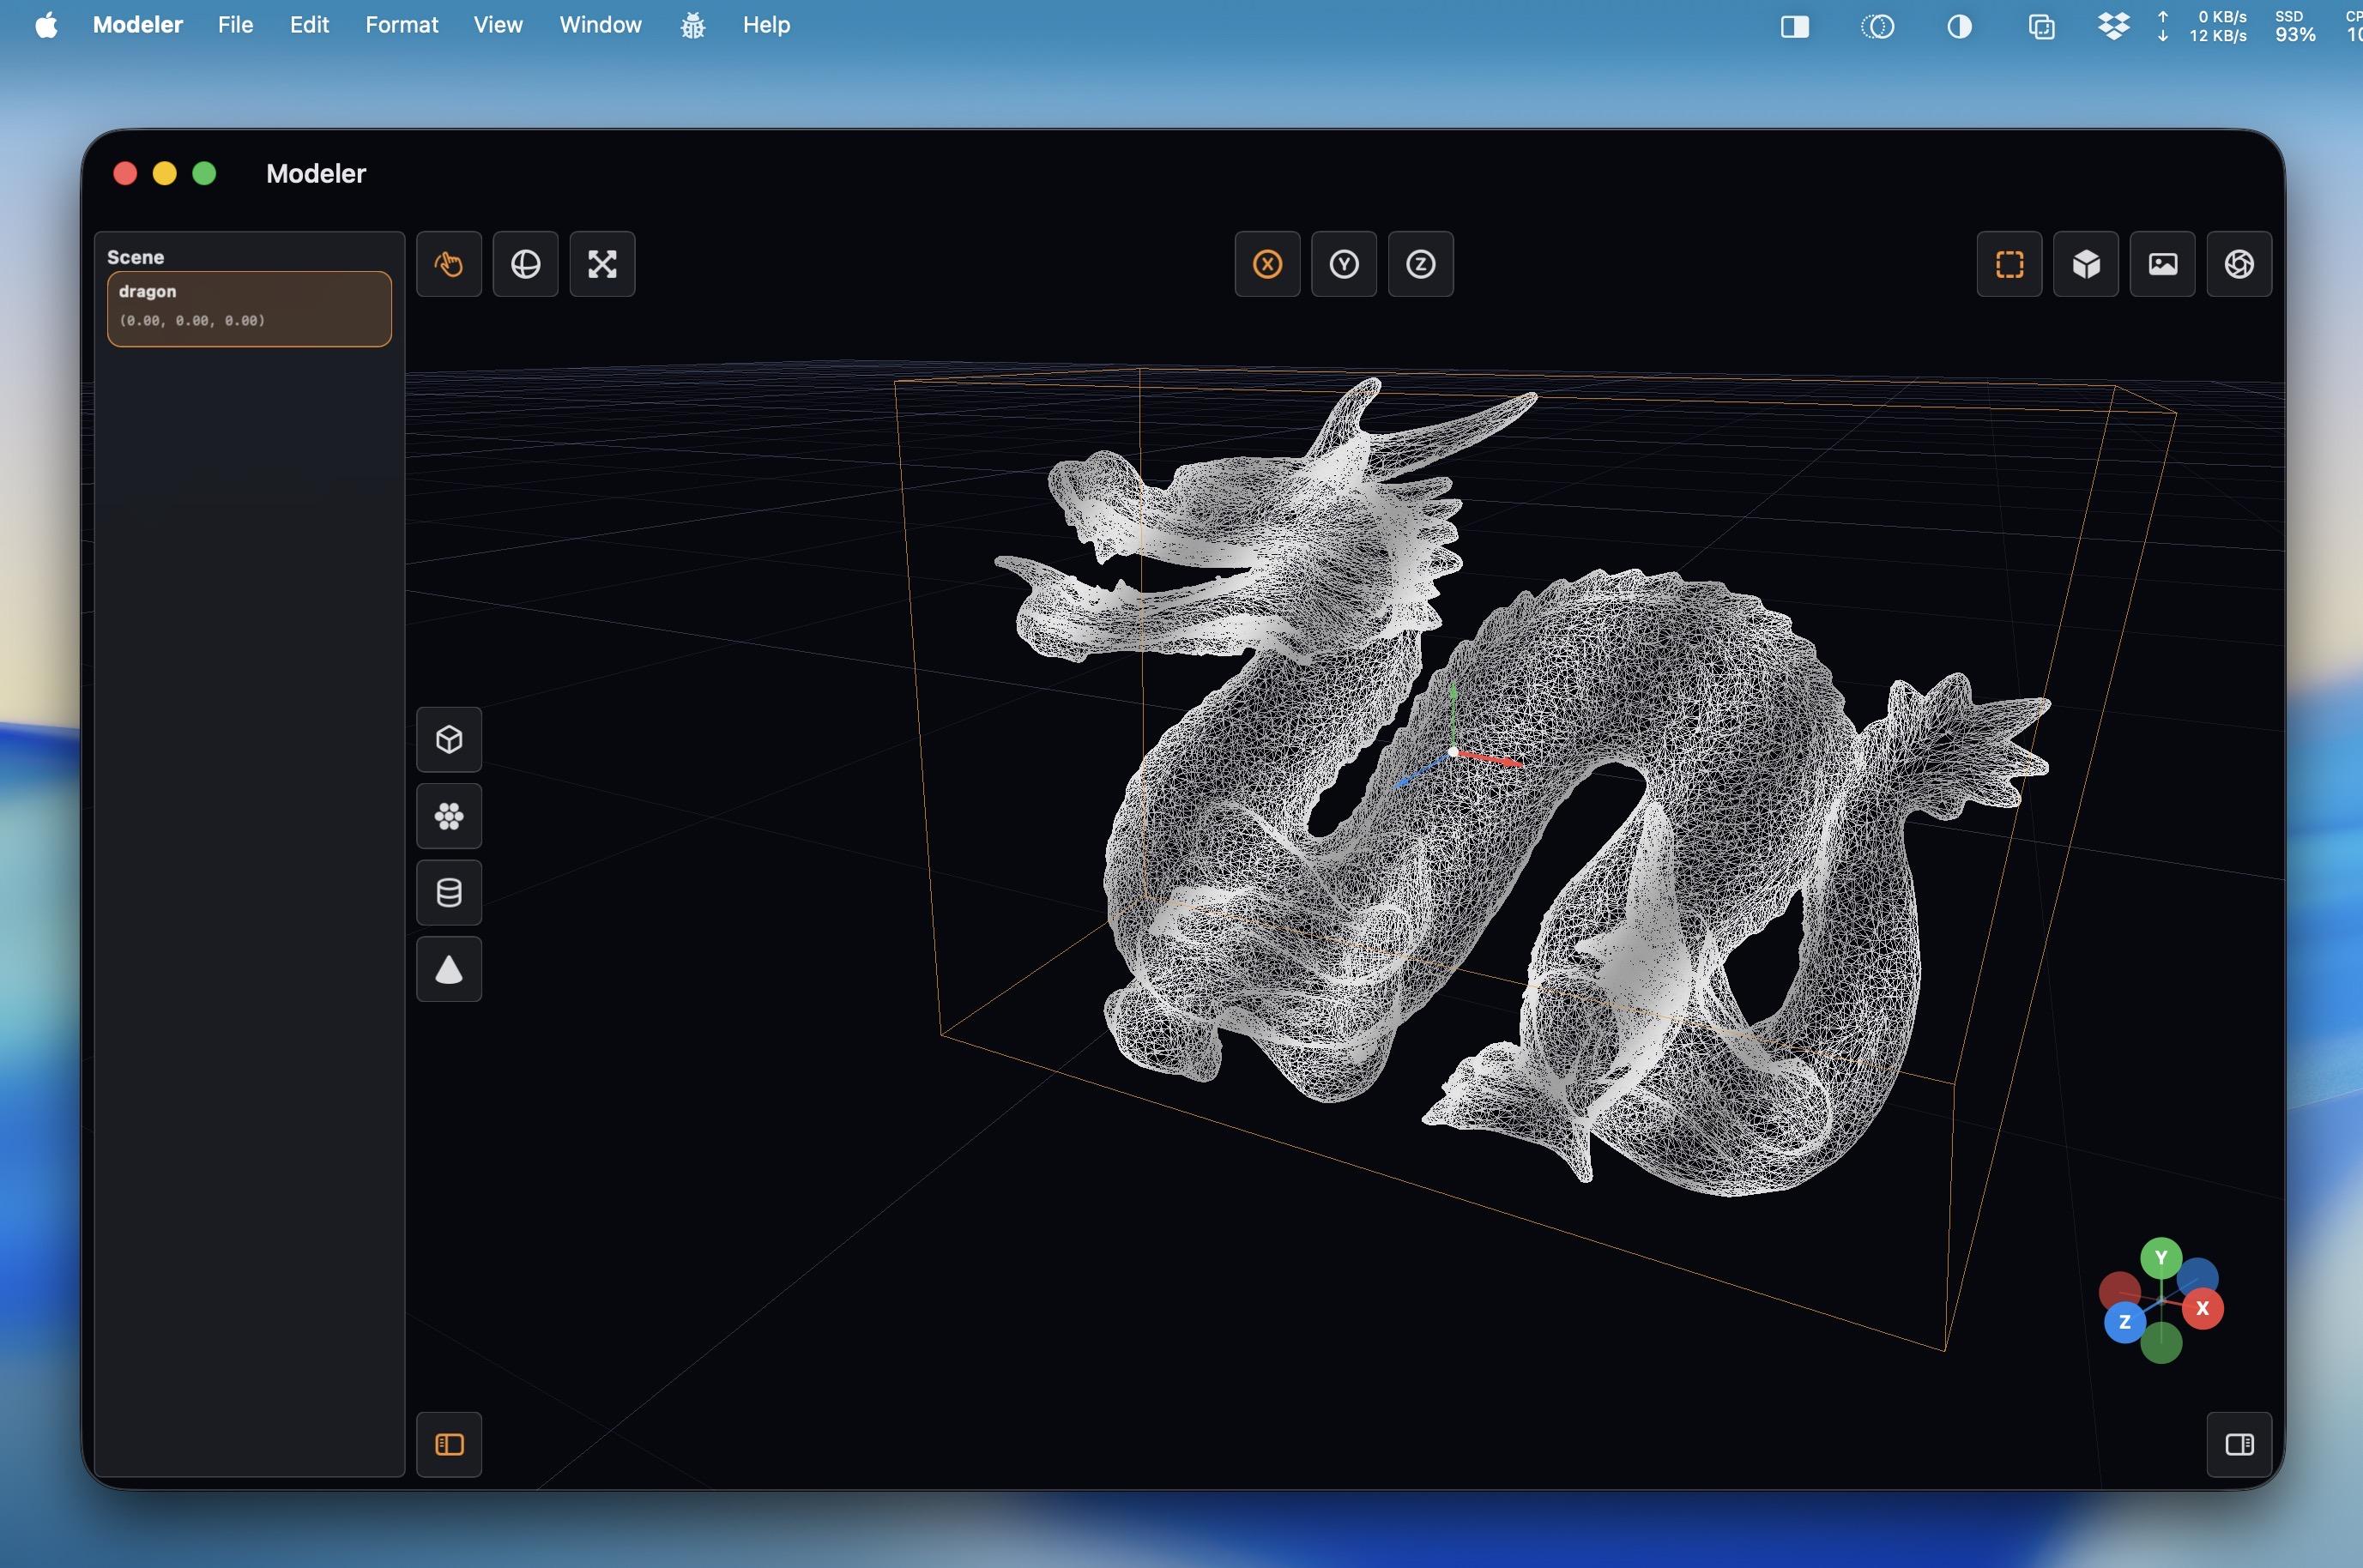The width and height of the screenshot is (2363, 1568).
Task: Click the split-rectangle menu bar icon
Action: pos(1795,26)
